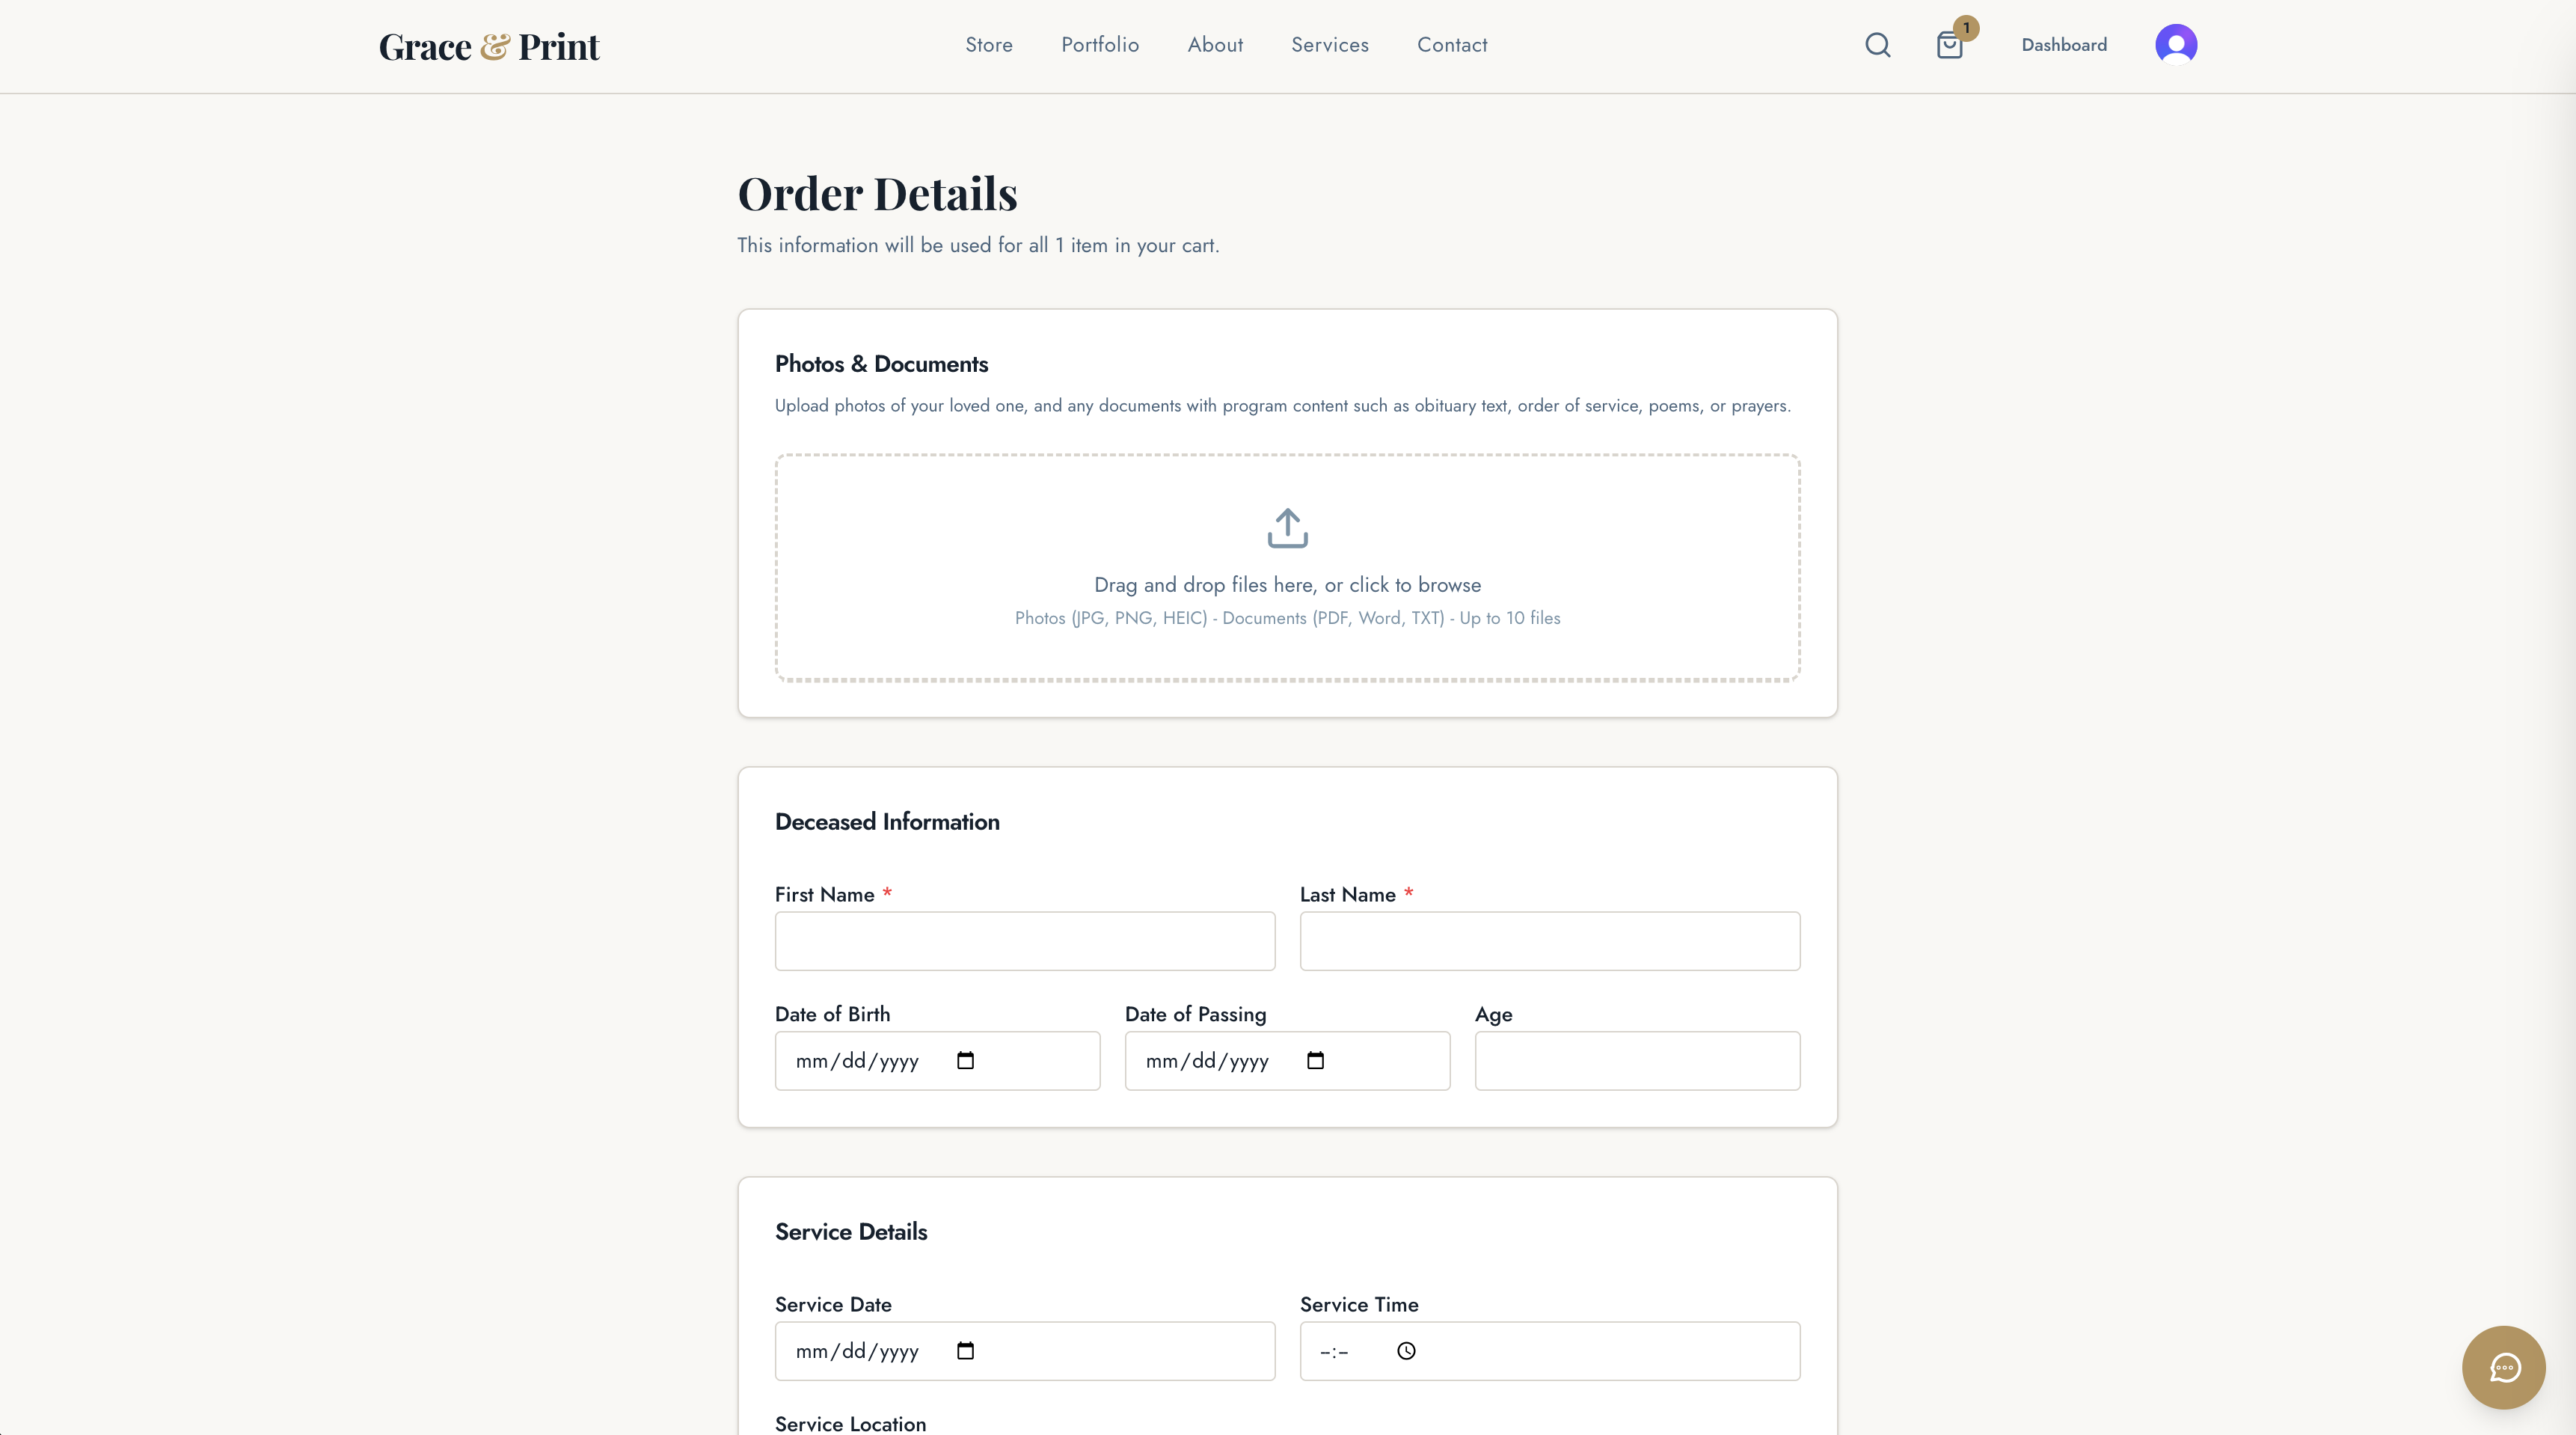
Task: Click the user profile avatar
Action: tap(2175, 45)
